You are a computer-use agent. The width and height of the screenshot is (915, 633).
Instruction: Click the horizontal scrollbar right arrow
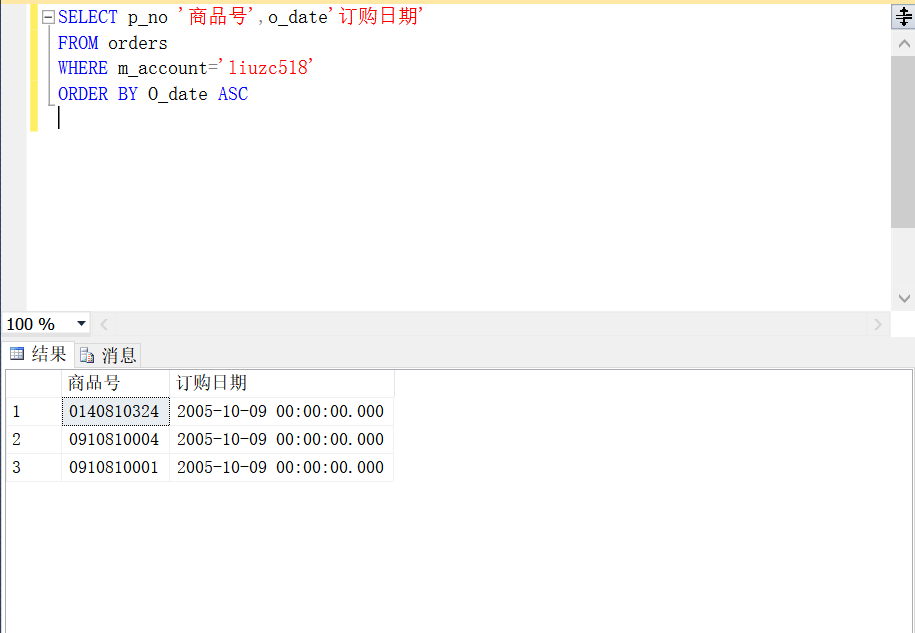[878, 324]
